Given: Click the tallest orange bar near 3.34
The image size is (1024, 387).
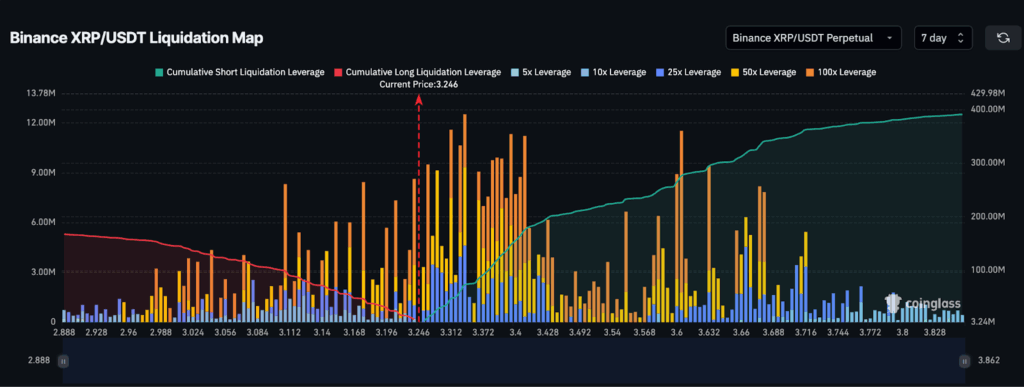Looking at the screenshot, I should click(464, 218).
